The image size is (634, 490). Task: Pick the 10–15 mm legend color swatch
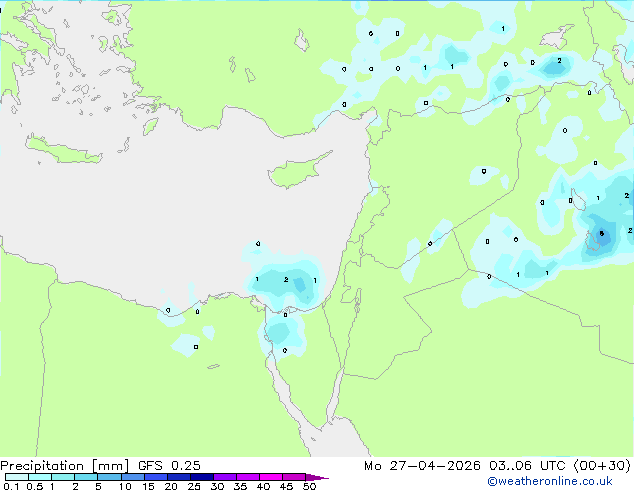tap(132, 477)
